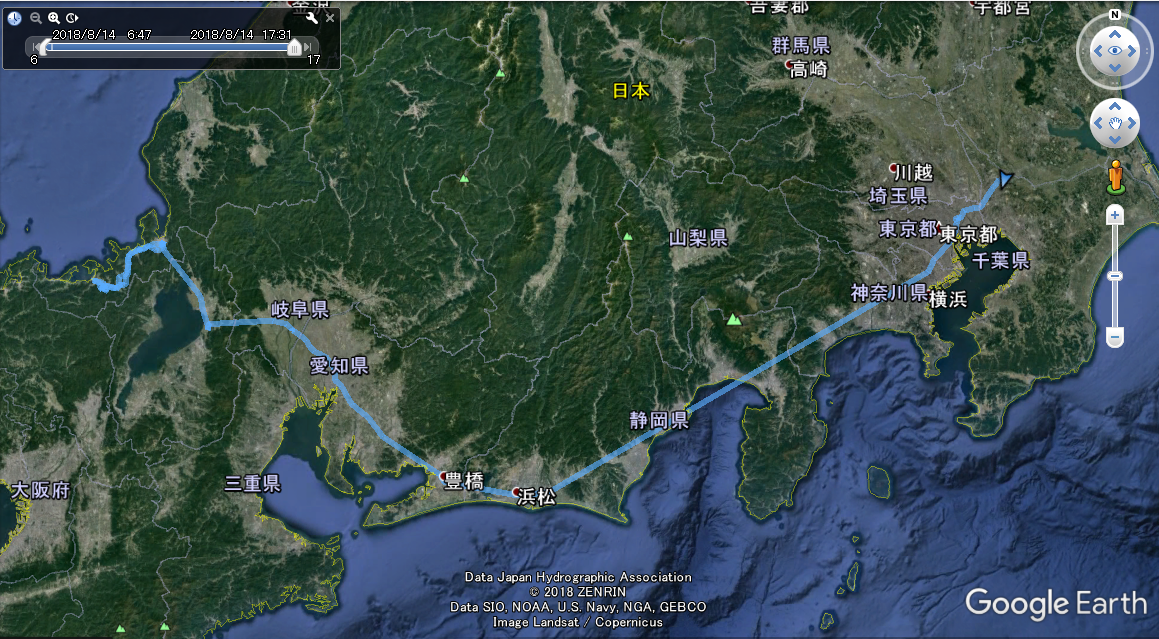Grab the time slider end handle
Image resolution: width=1159 pixels, height=639 pixels.
(294, 48)
